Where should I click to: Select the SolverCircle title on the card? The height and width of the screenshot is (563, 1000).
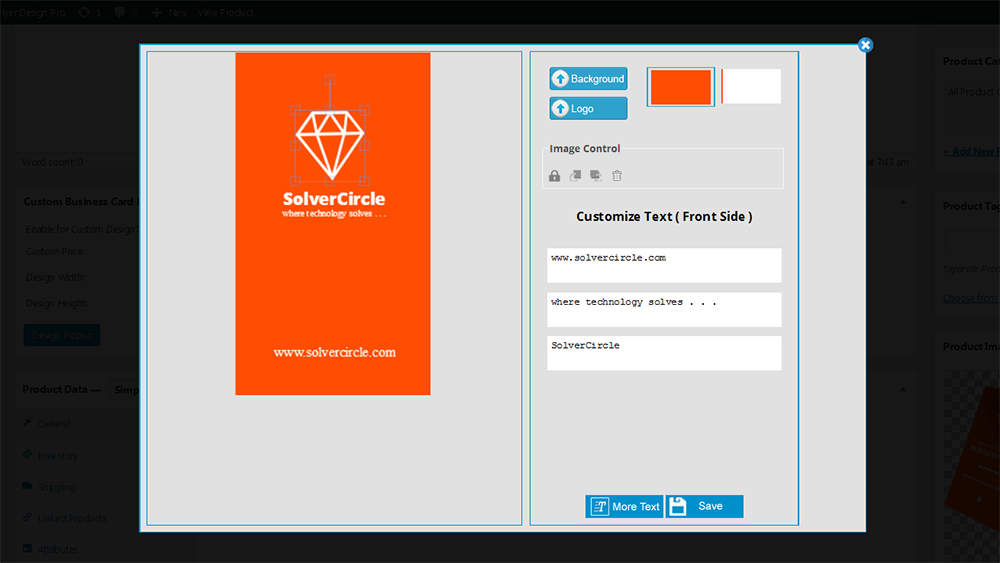[334, 199]
